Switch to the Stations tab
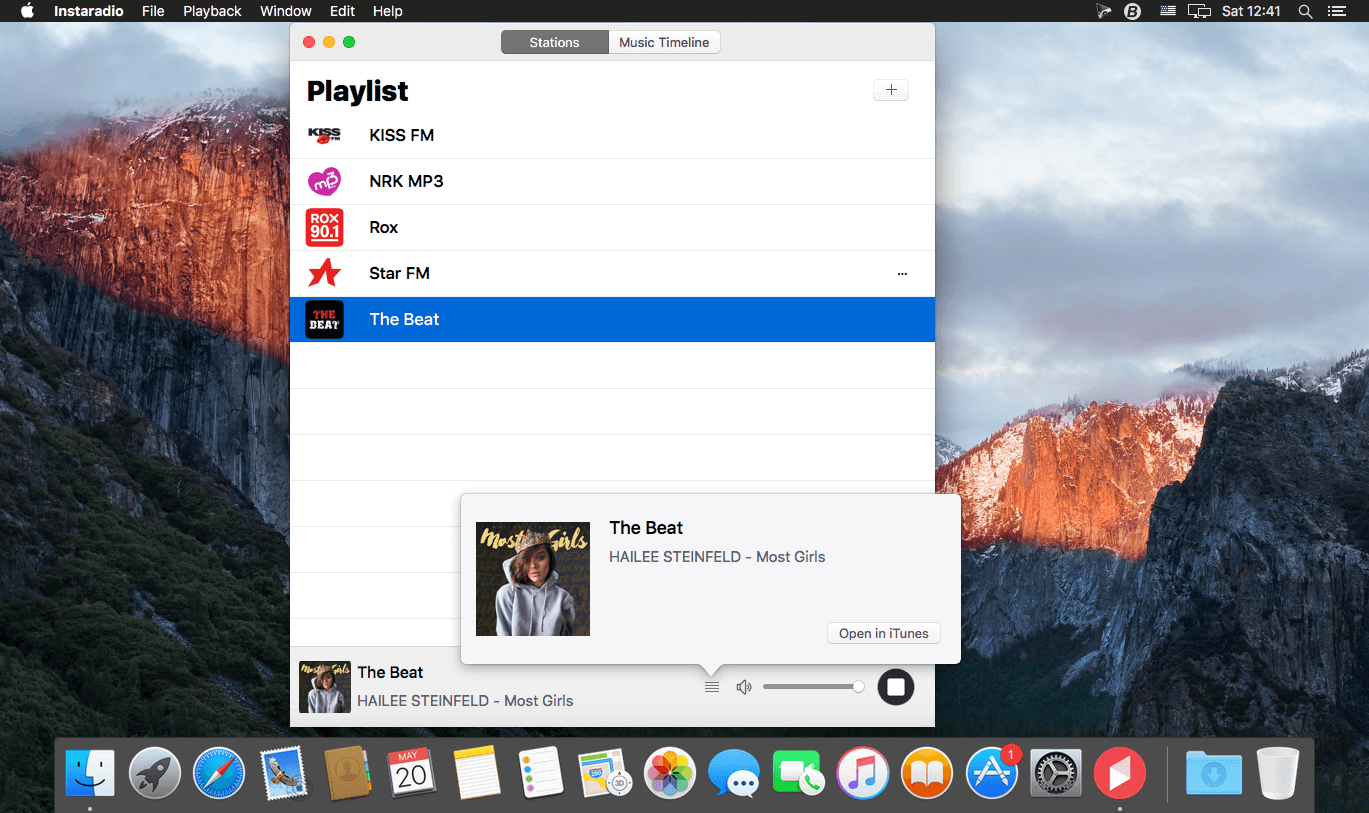This screenshot has height=813, width=1369. point(554,42)
